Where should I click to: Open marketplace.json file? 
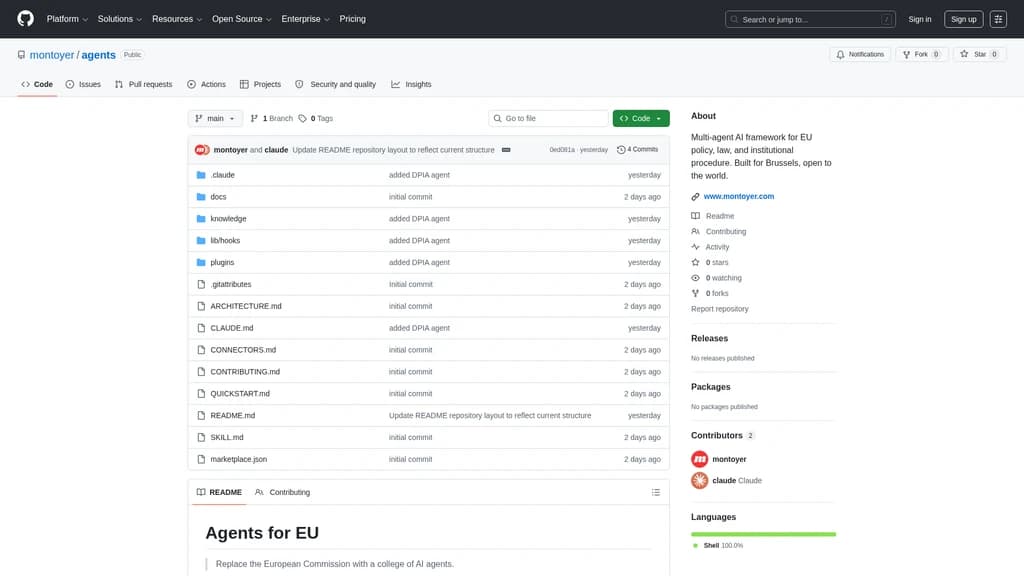pyautogui.click(x=238, y=459)
